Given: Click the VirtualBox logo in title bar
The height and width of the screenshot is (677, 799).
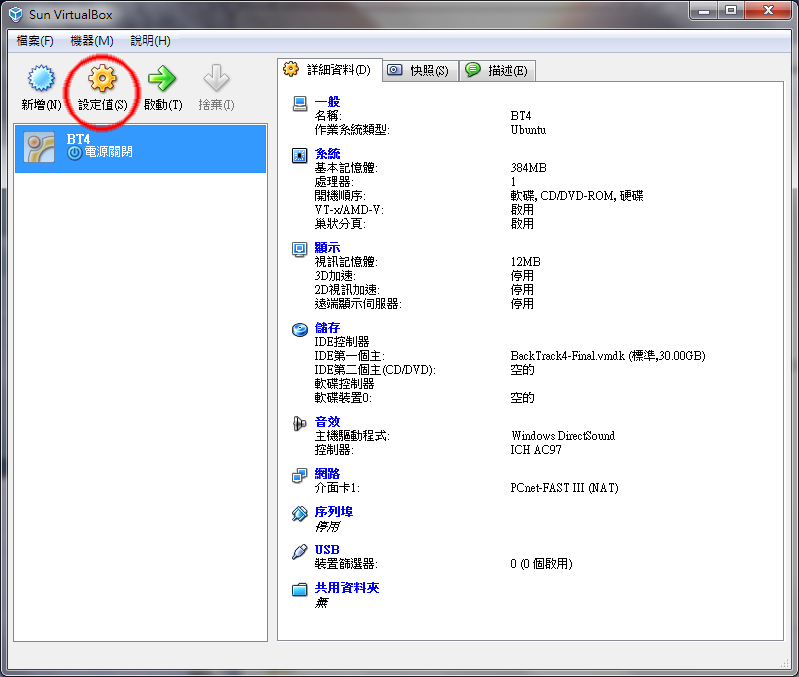Looking at the screenshot, I should click(x=16, y=14).
